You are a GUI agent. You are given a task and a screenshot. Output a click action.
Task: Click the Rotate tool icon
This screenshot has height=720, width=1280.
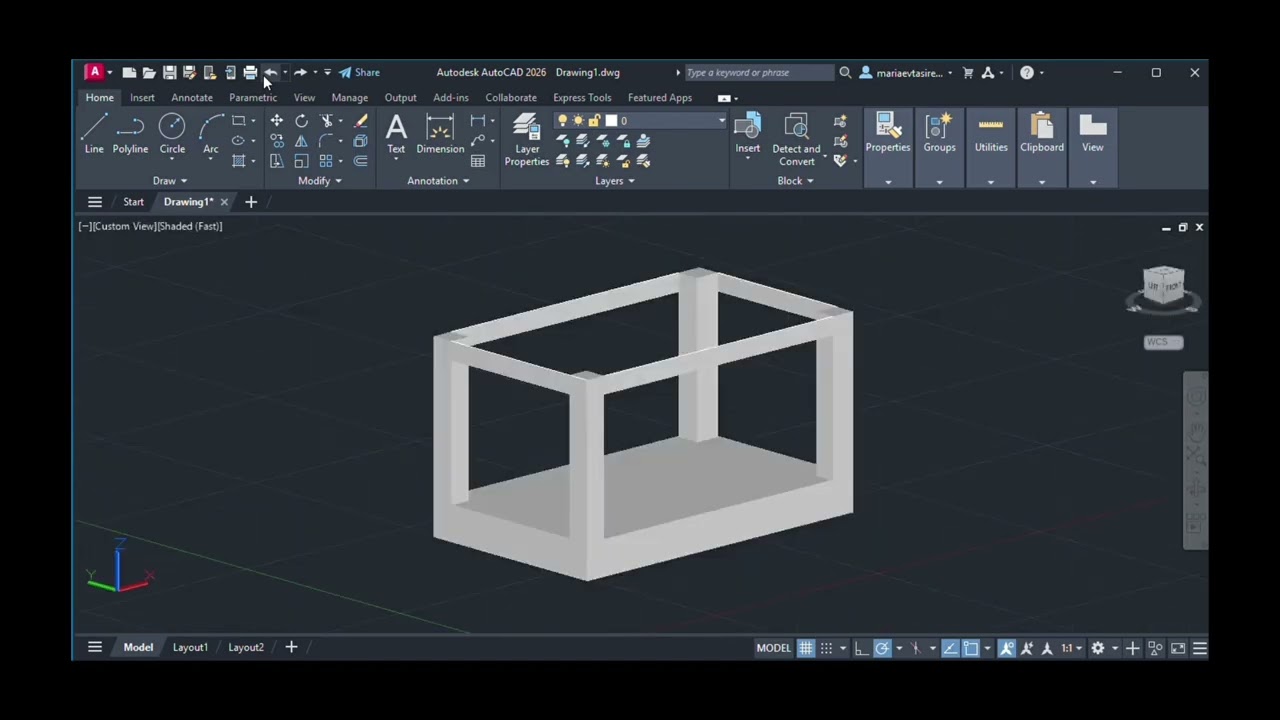(301, 121)
